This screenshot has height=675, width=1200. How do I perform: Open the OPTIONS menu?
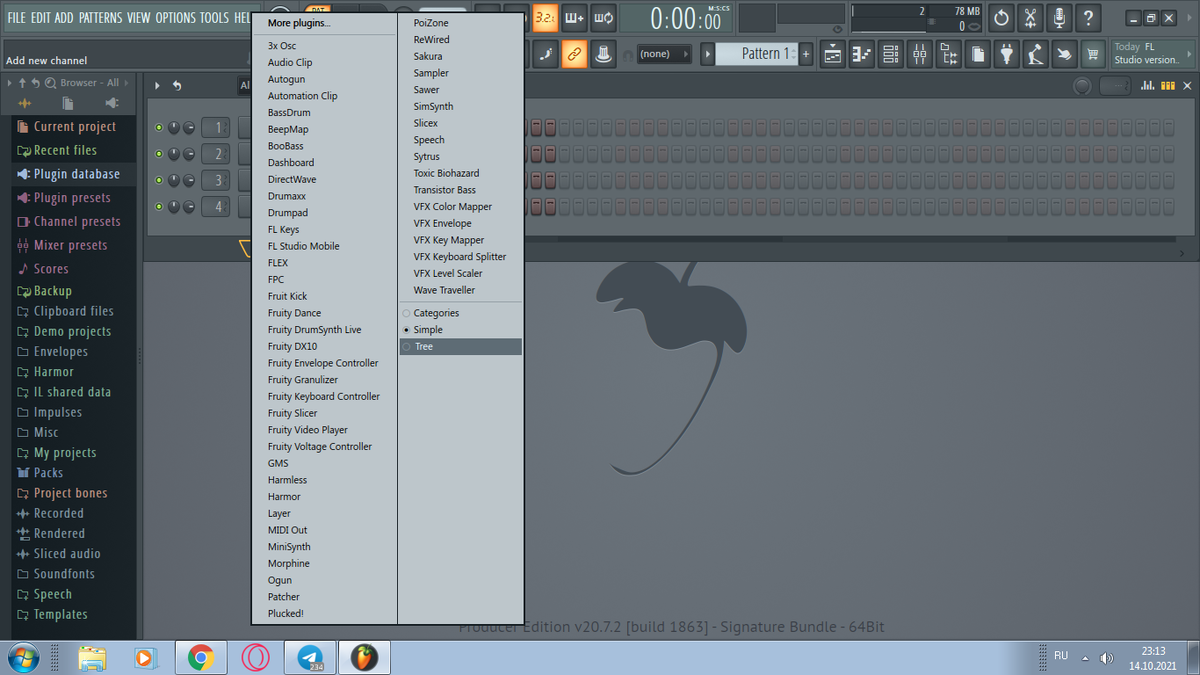click(x=175, y=18)
